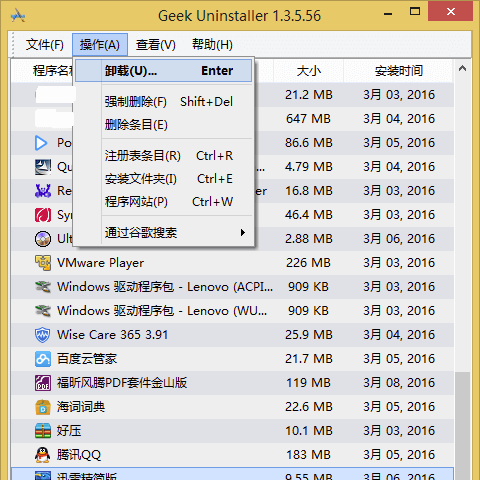Minimize the Geek Uninstaller window

coord(388,13)
